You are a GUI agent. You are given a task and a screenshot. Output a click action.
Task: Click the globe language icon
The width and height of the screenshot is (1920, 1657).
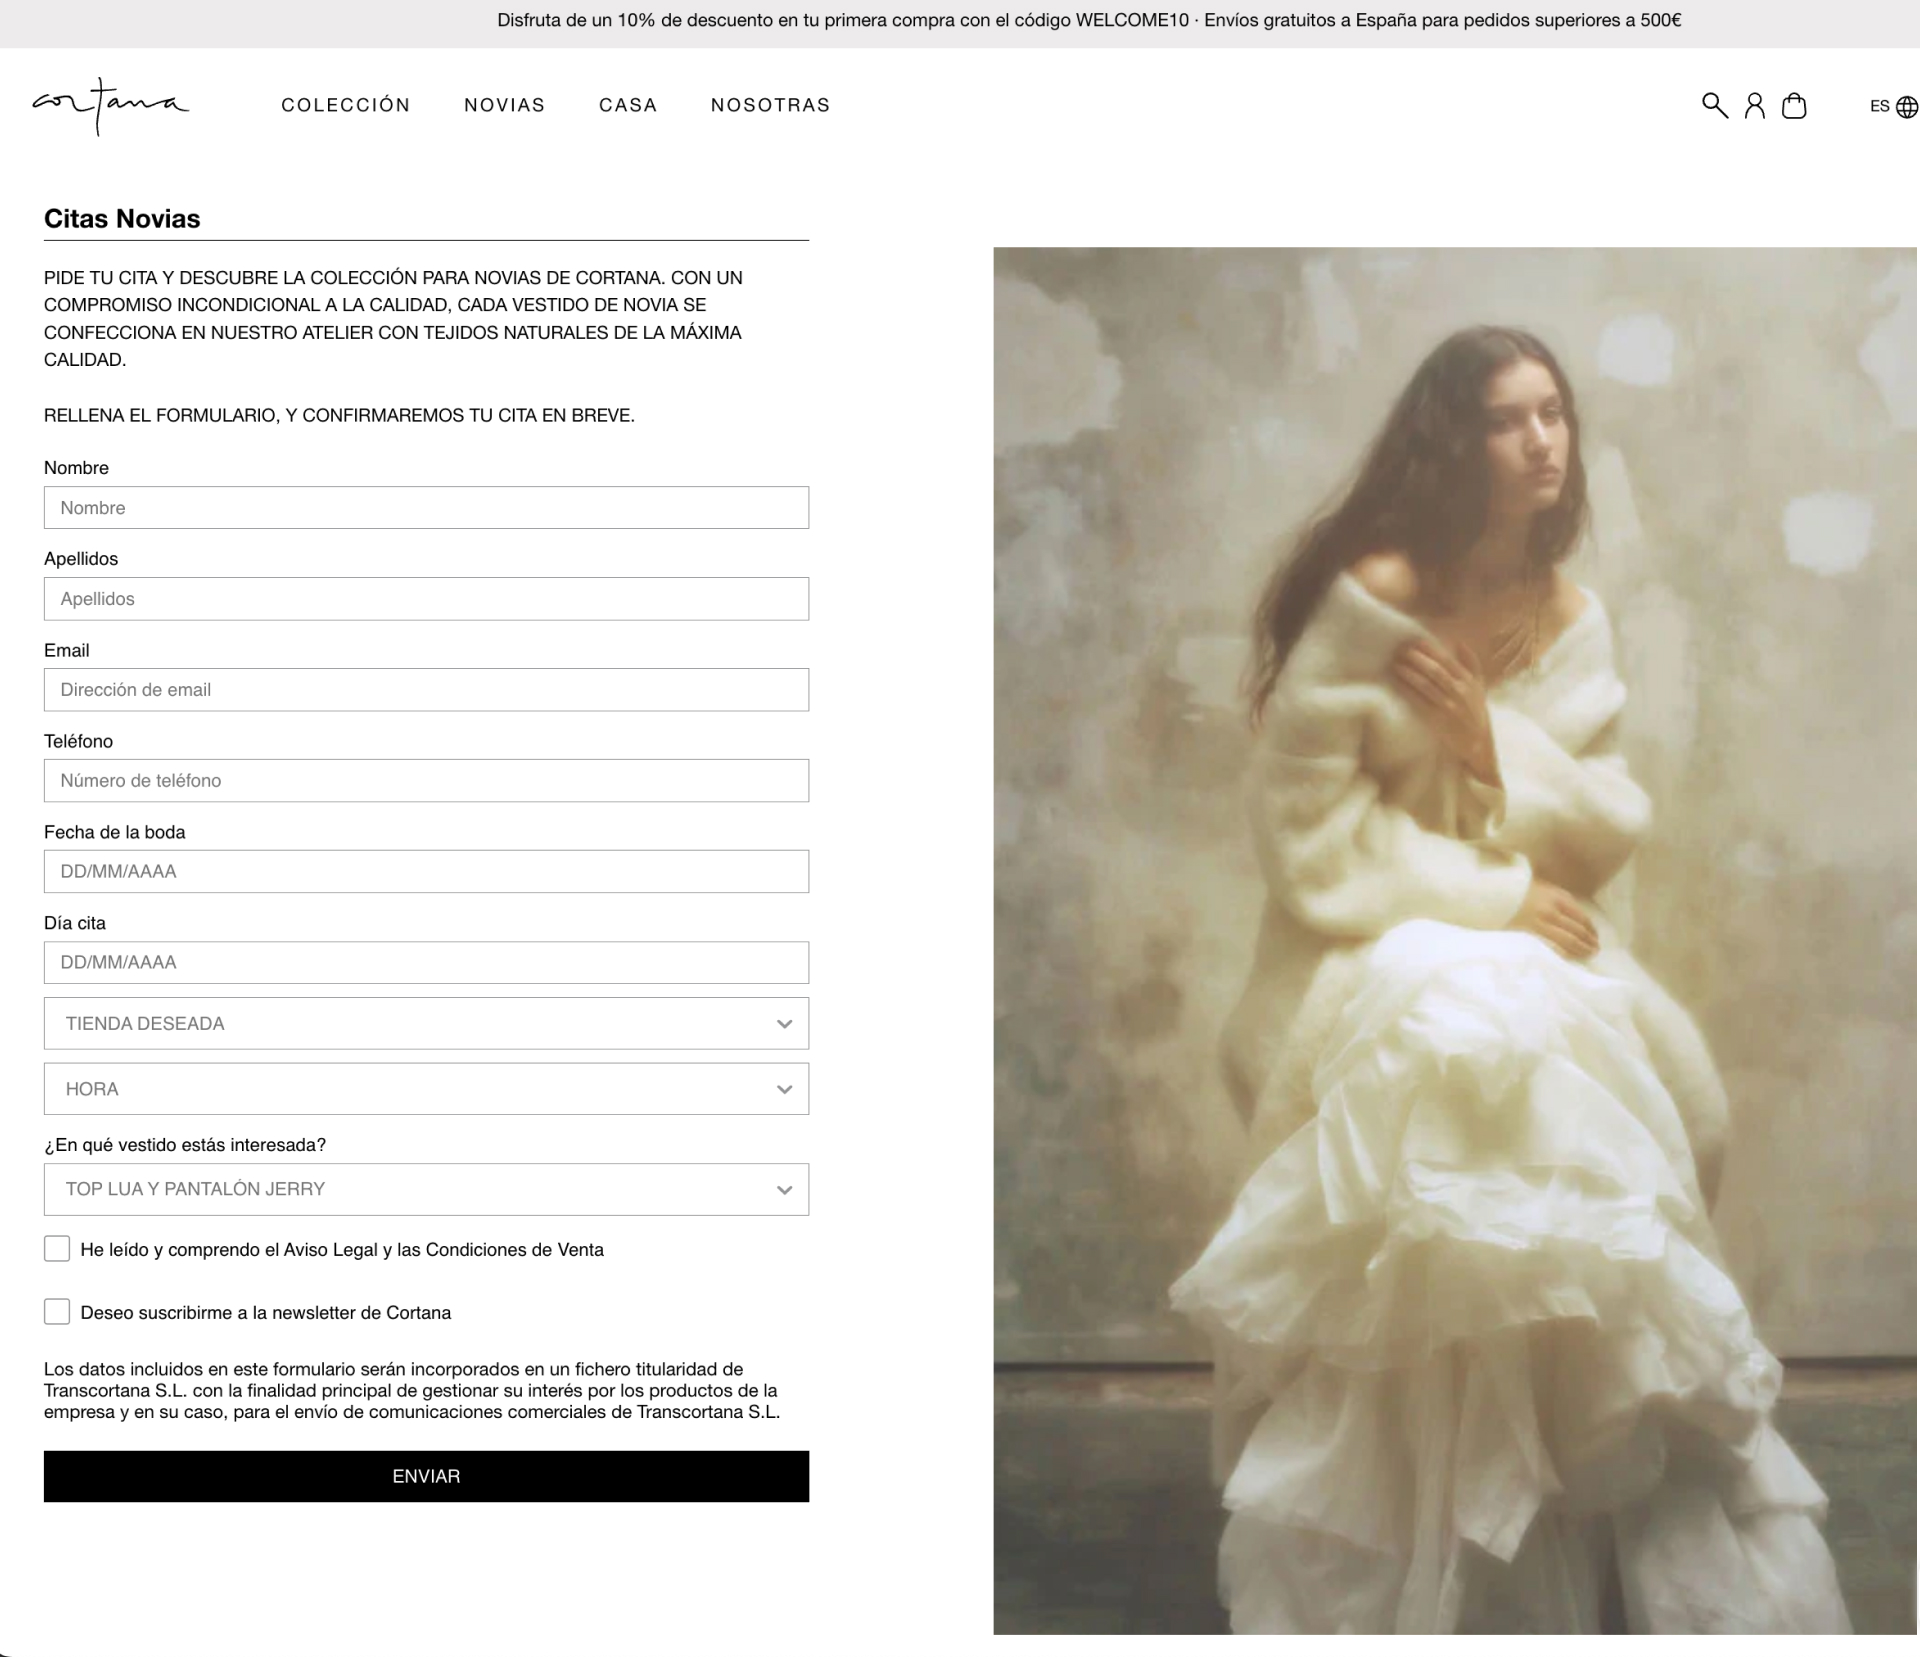[x=1907, y=106]
